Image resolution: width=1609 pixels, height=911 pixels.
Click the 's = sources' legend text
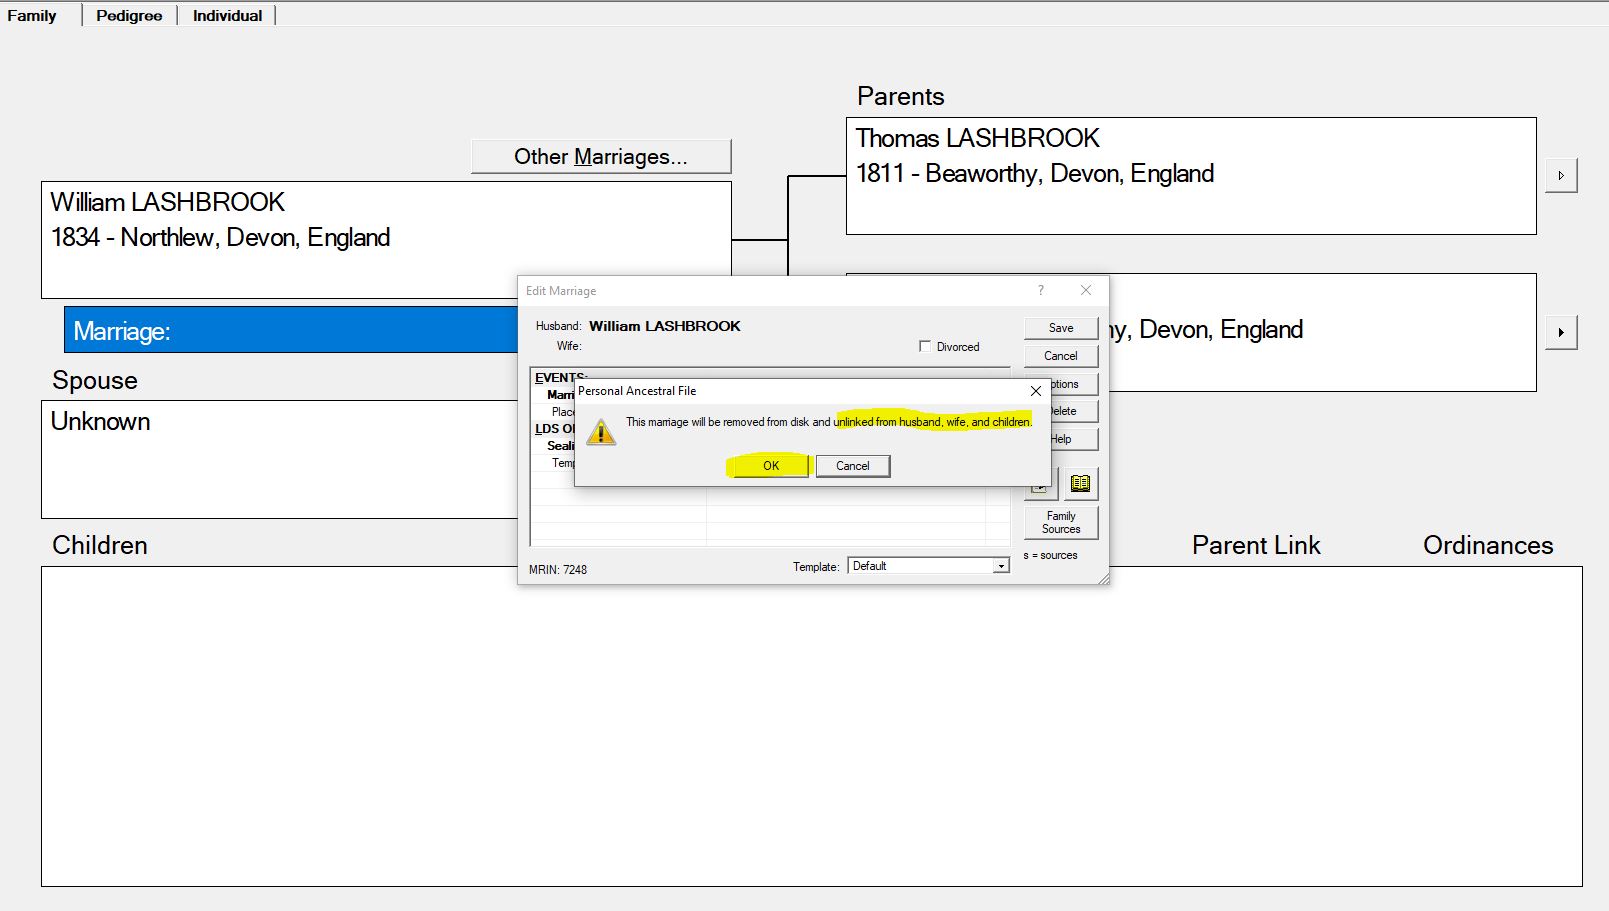(x=1050, y=555)
